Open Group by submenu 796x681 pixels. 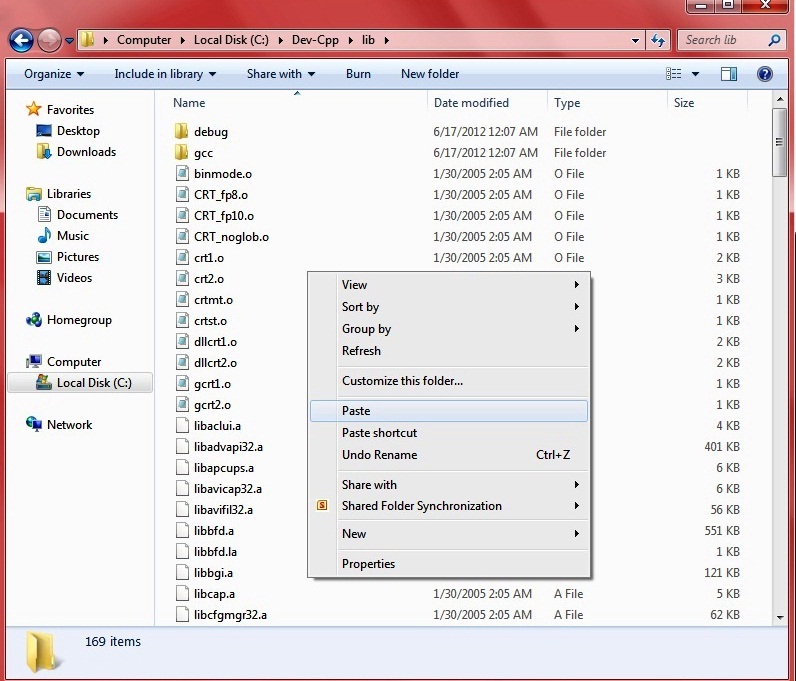pyautogui.click(x=449, y=329)
